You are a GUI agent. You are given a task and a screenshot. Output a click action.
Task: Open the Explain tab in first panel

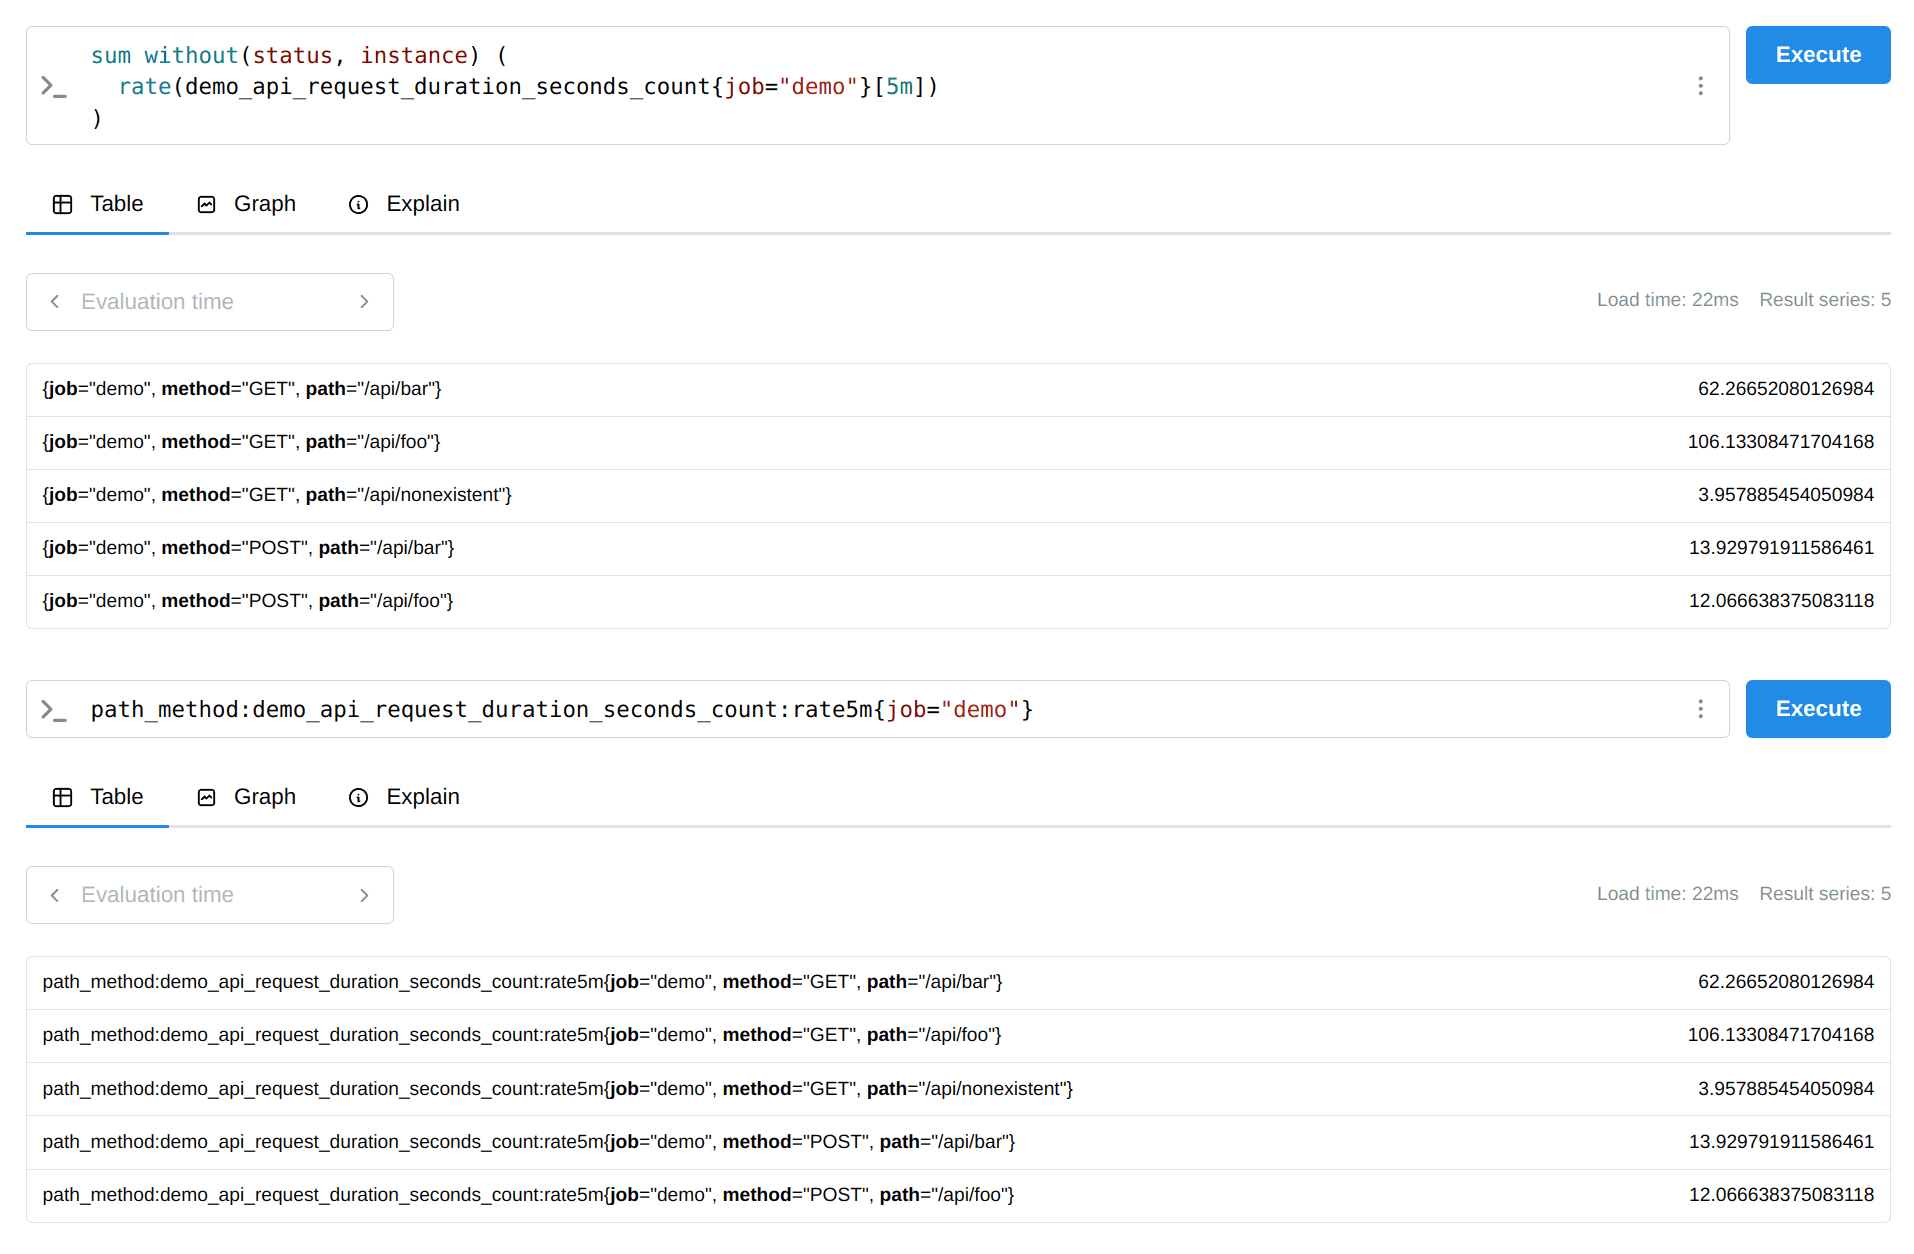tap(405, 204)
